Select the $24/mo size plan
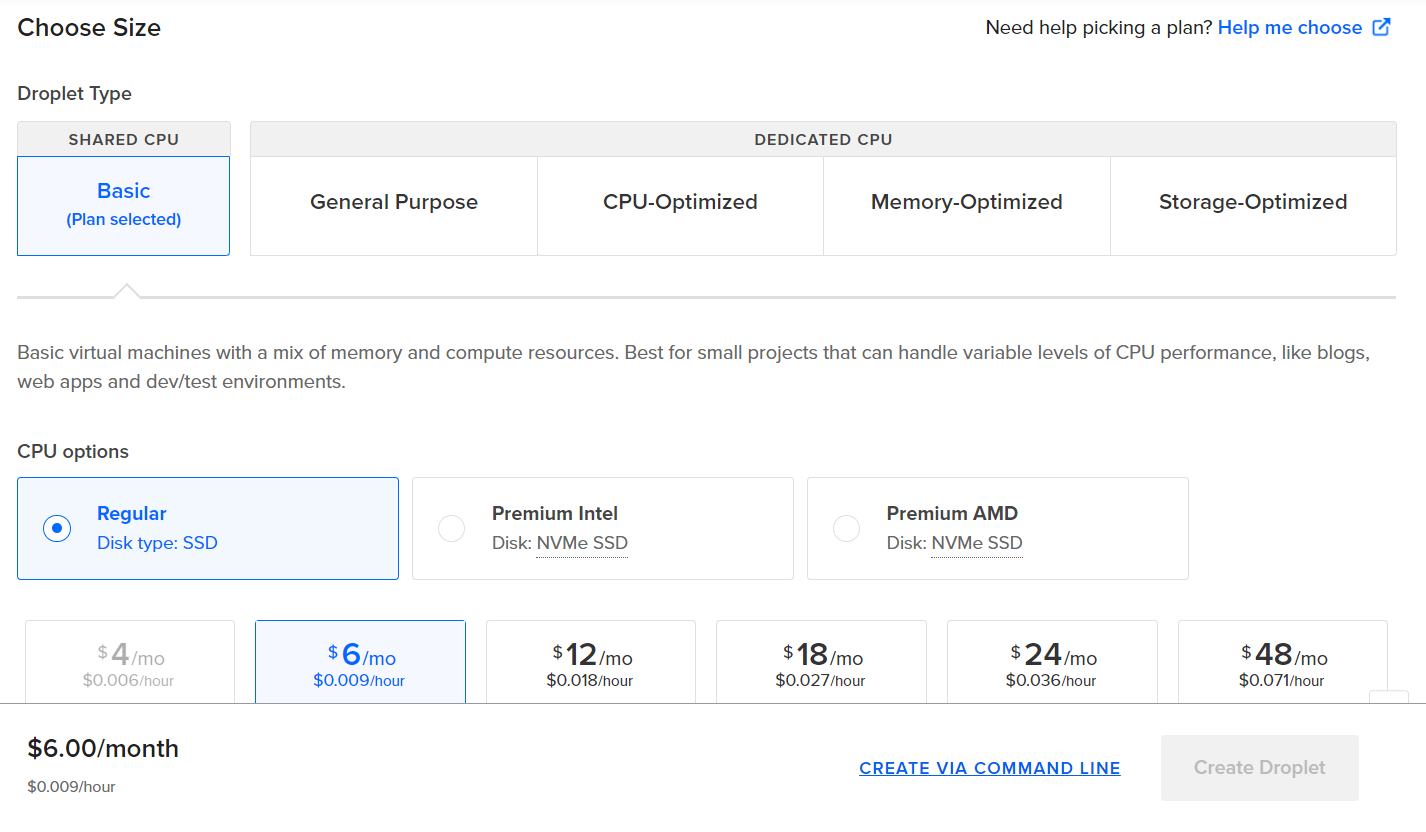The width and height of the screenshot is (1426, 832). 1052,662
